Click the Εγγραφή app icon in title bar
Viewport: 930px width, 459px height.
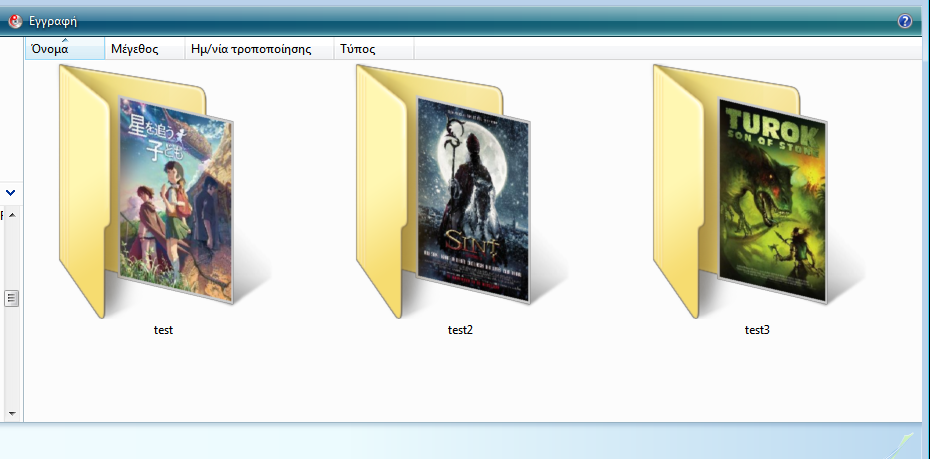[15, 22]
